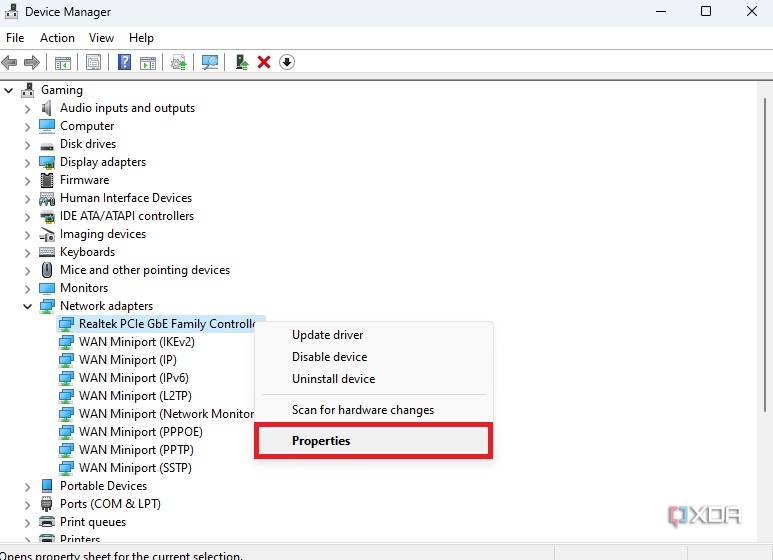This screenshot has height=560, width=773.
Task: Click the Portable Devices icon
Action: click(x=47, y=486)
